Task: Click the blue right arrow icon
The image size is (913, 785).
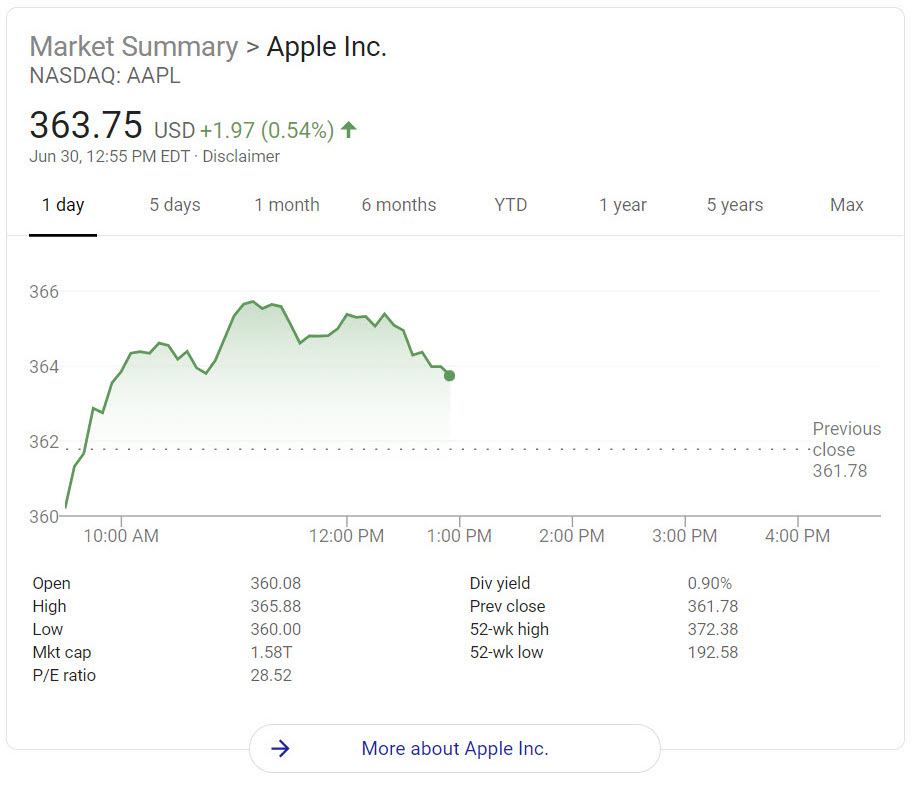Action: point(281,748)
